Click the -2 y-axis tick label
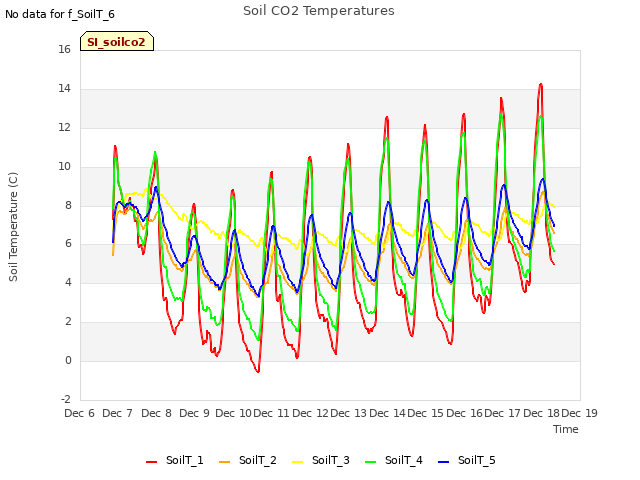640x480 pixels. [x=66, y=399]
